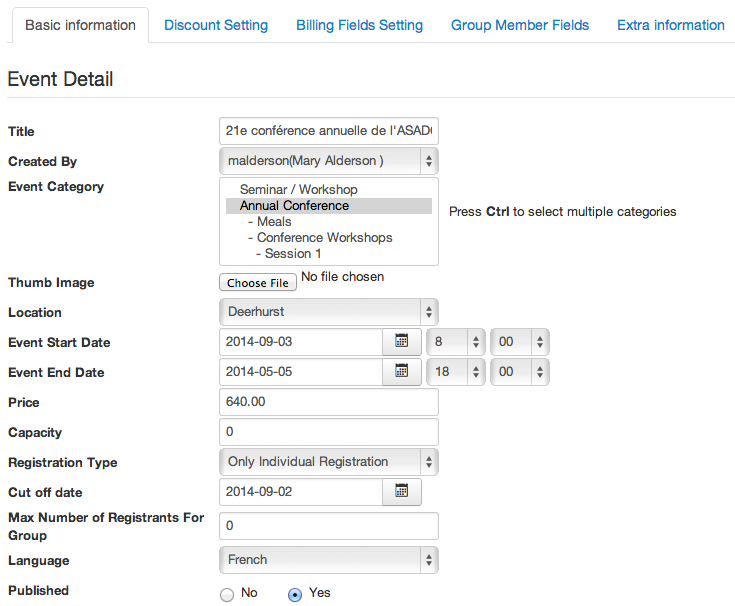Select Conference Workshops category in the list
This screenshot has width=735, height=606.
tap(324, 238)
